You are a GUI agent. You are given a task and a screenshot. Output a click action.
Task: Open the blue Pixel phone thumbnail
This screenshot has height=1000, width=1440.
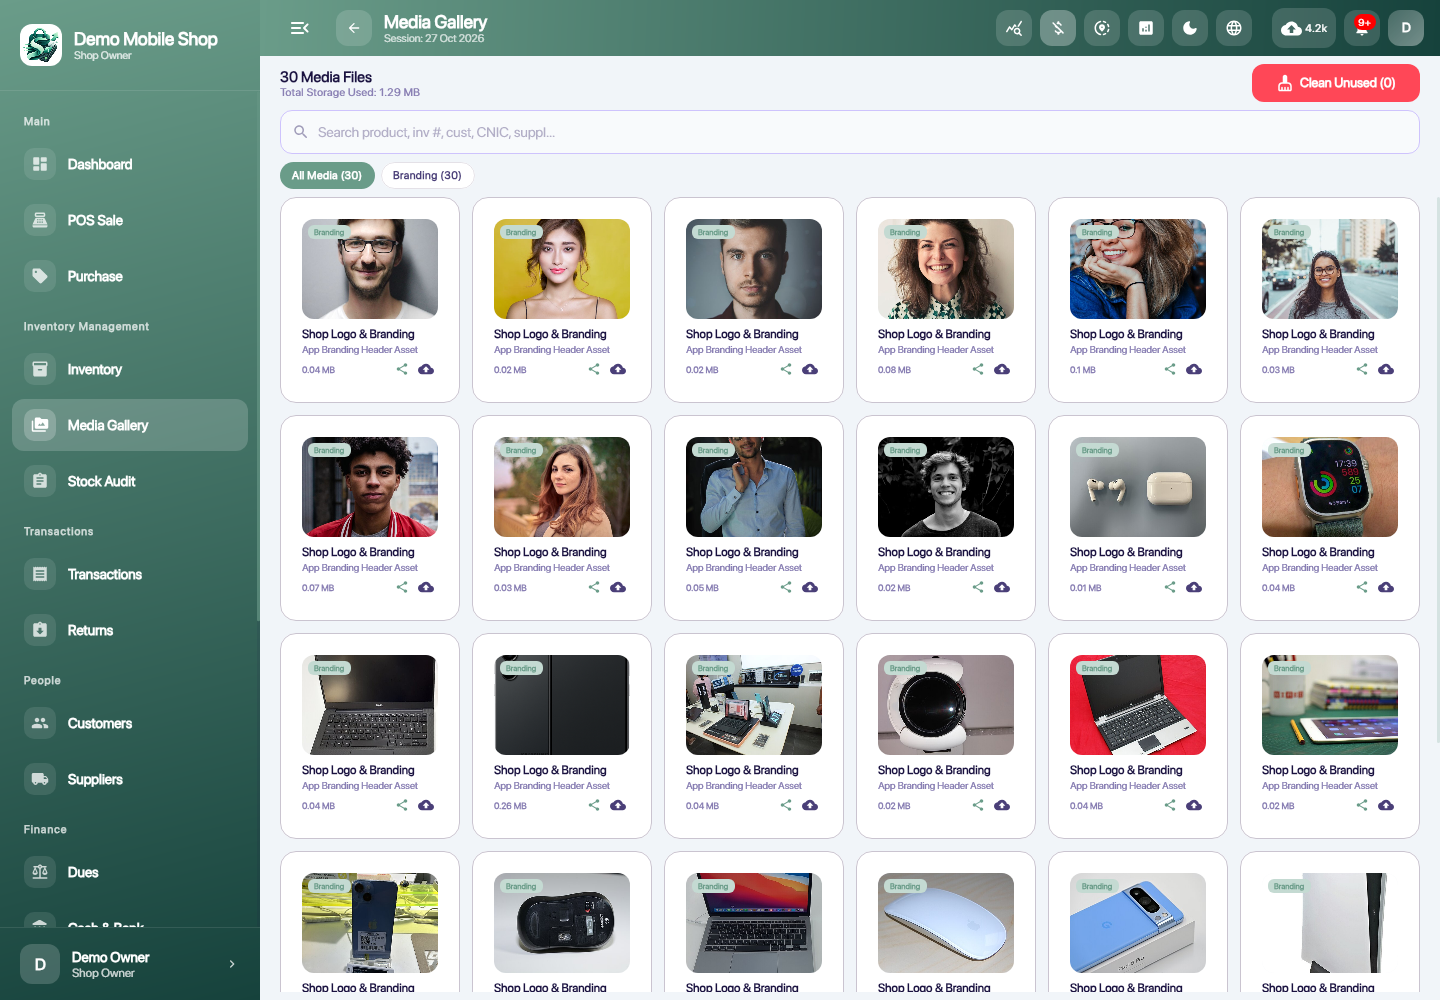(x=1138, y=923)
